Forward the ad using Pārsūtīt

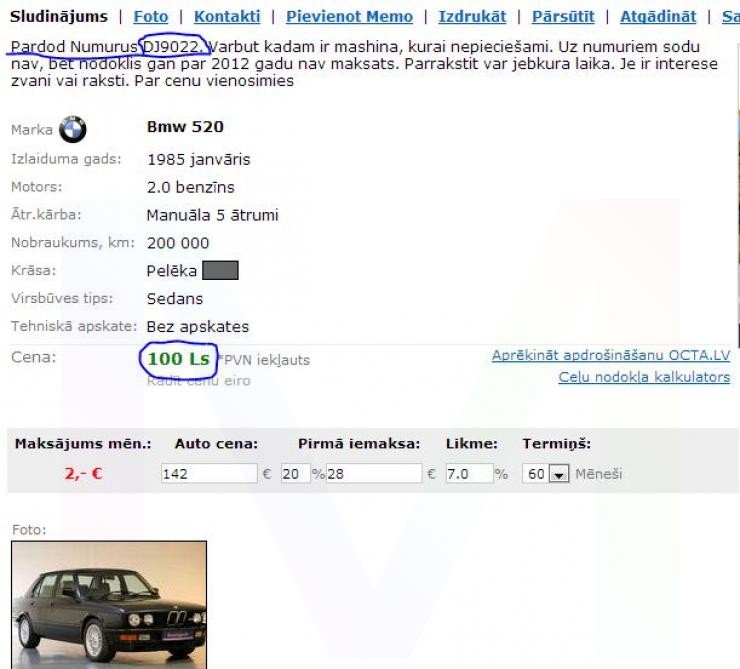(563, 16)
